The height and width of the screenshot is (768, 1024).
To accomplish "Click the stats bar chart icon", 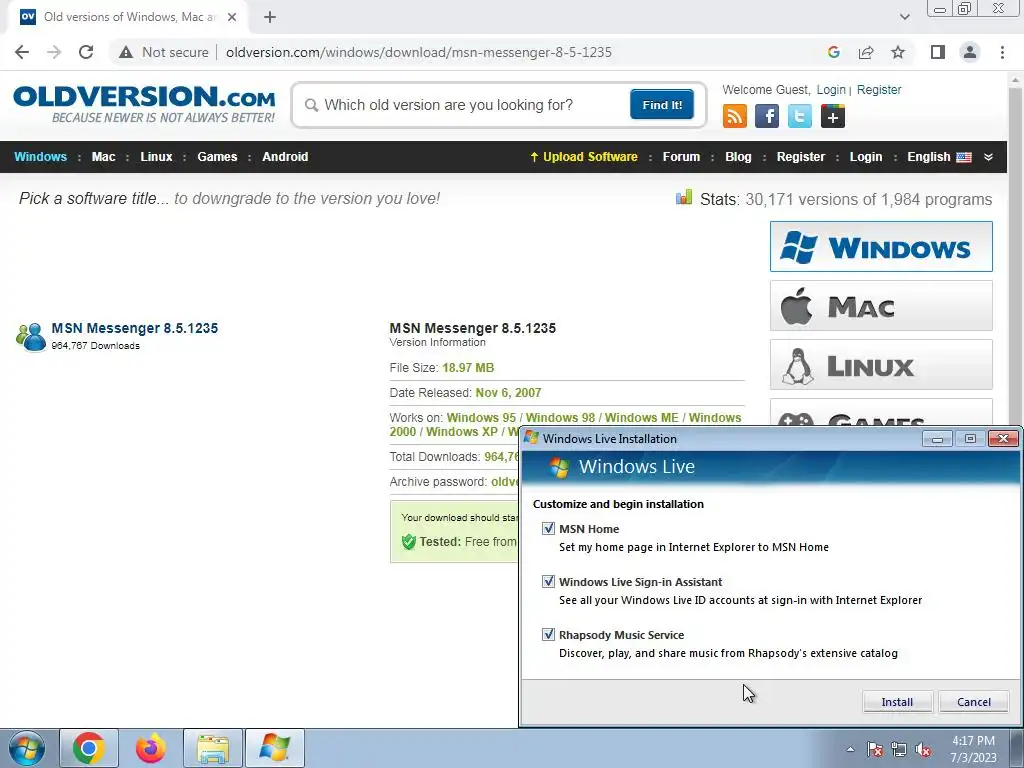I will [684, 197].
